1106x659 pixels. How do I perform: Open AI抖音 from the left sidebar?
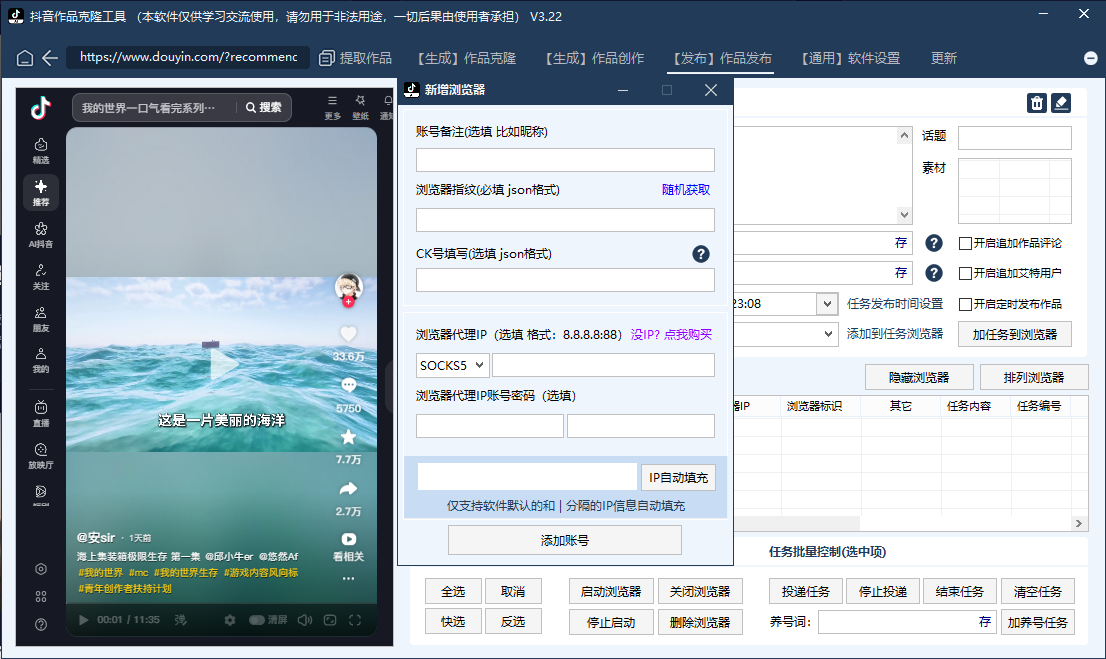(40, 234)
